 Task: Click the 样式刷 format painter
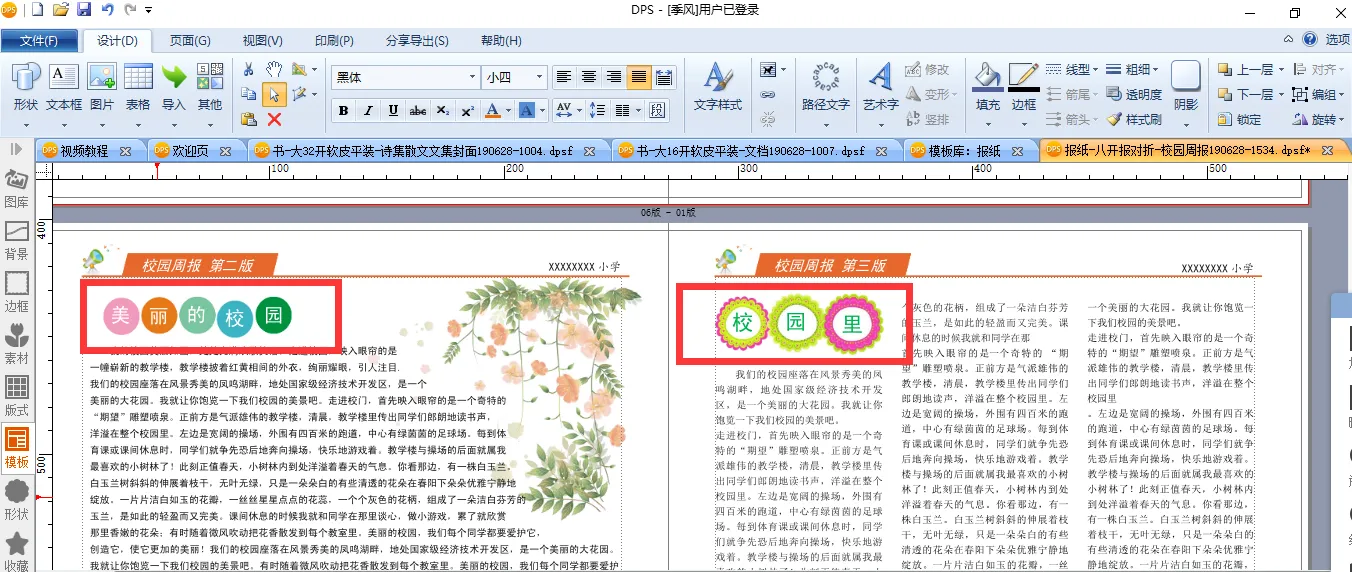(1134, 119)
